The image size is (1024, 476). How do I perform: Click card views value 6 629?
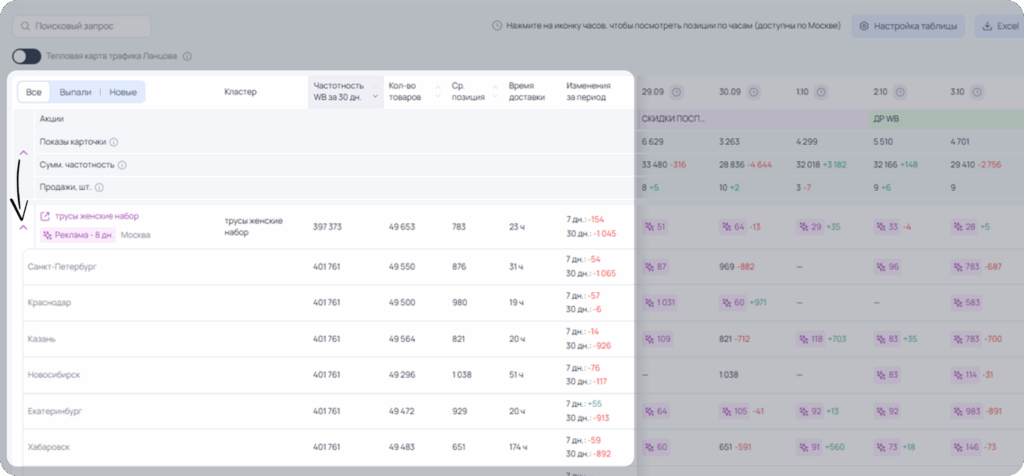pos(653,142)
